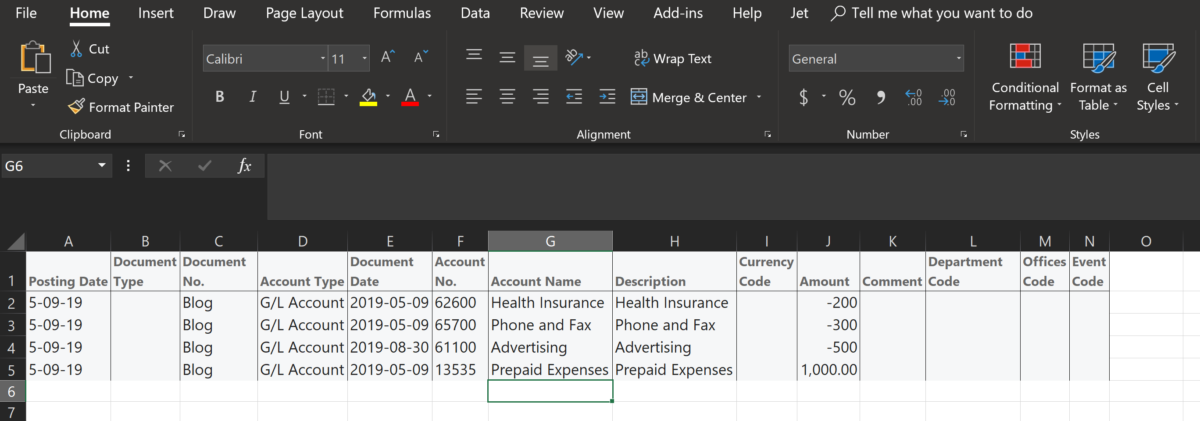The image size is (1200, 421).
Task: Toggle Underline formatting
Action: pos(283,97)
